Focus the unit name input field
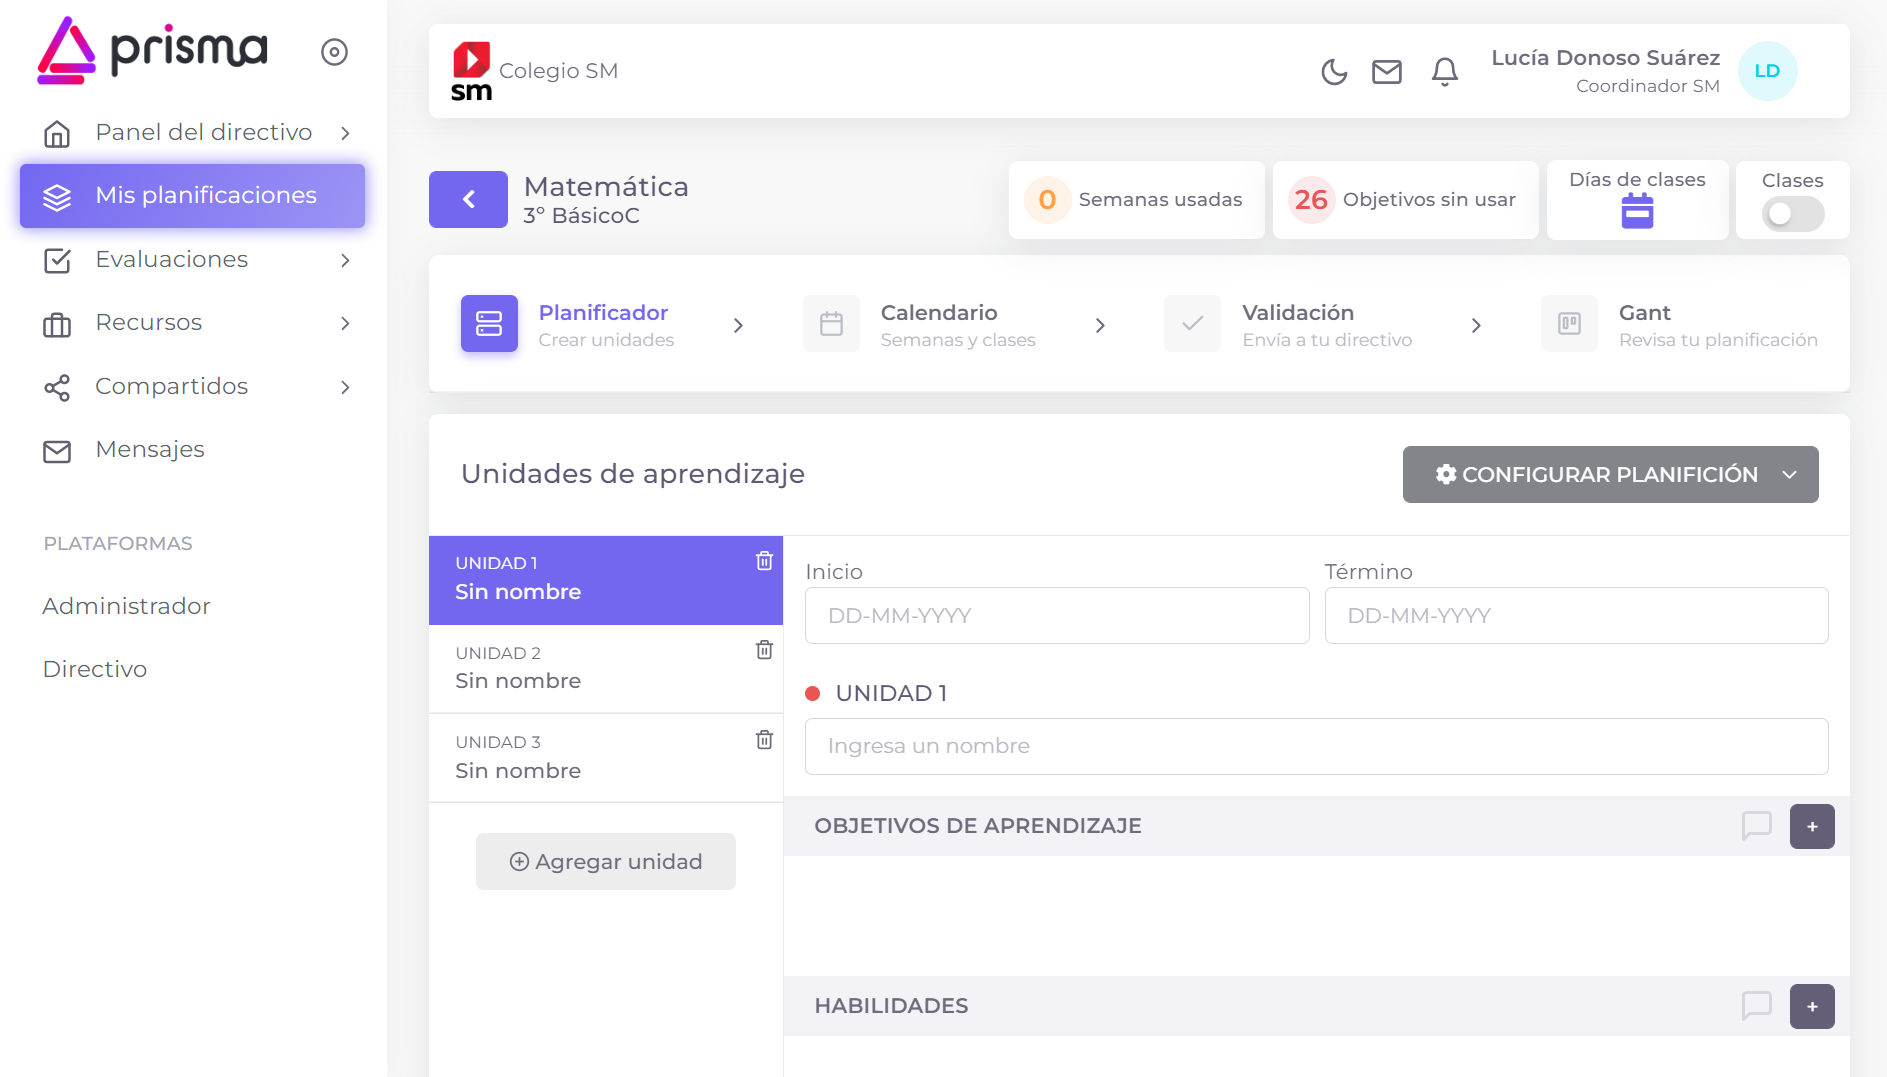The width and height of the screenshot is (1887, 1077). coord(1316,747)
